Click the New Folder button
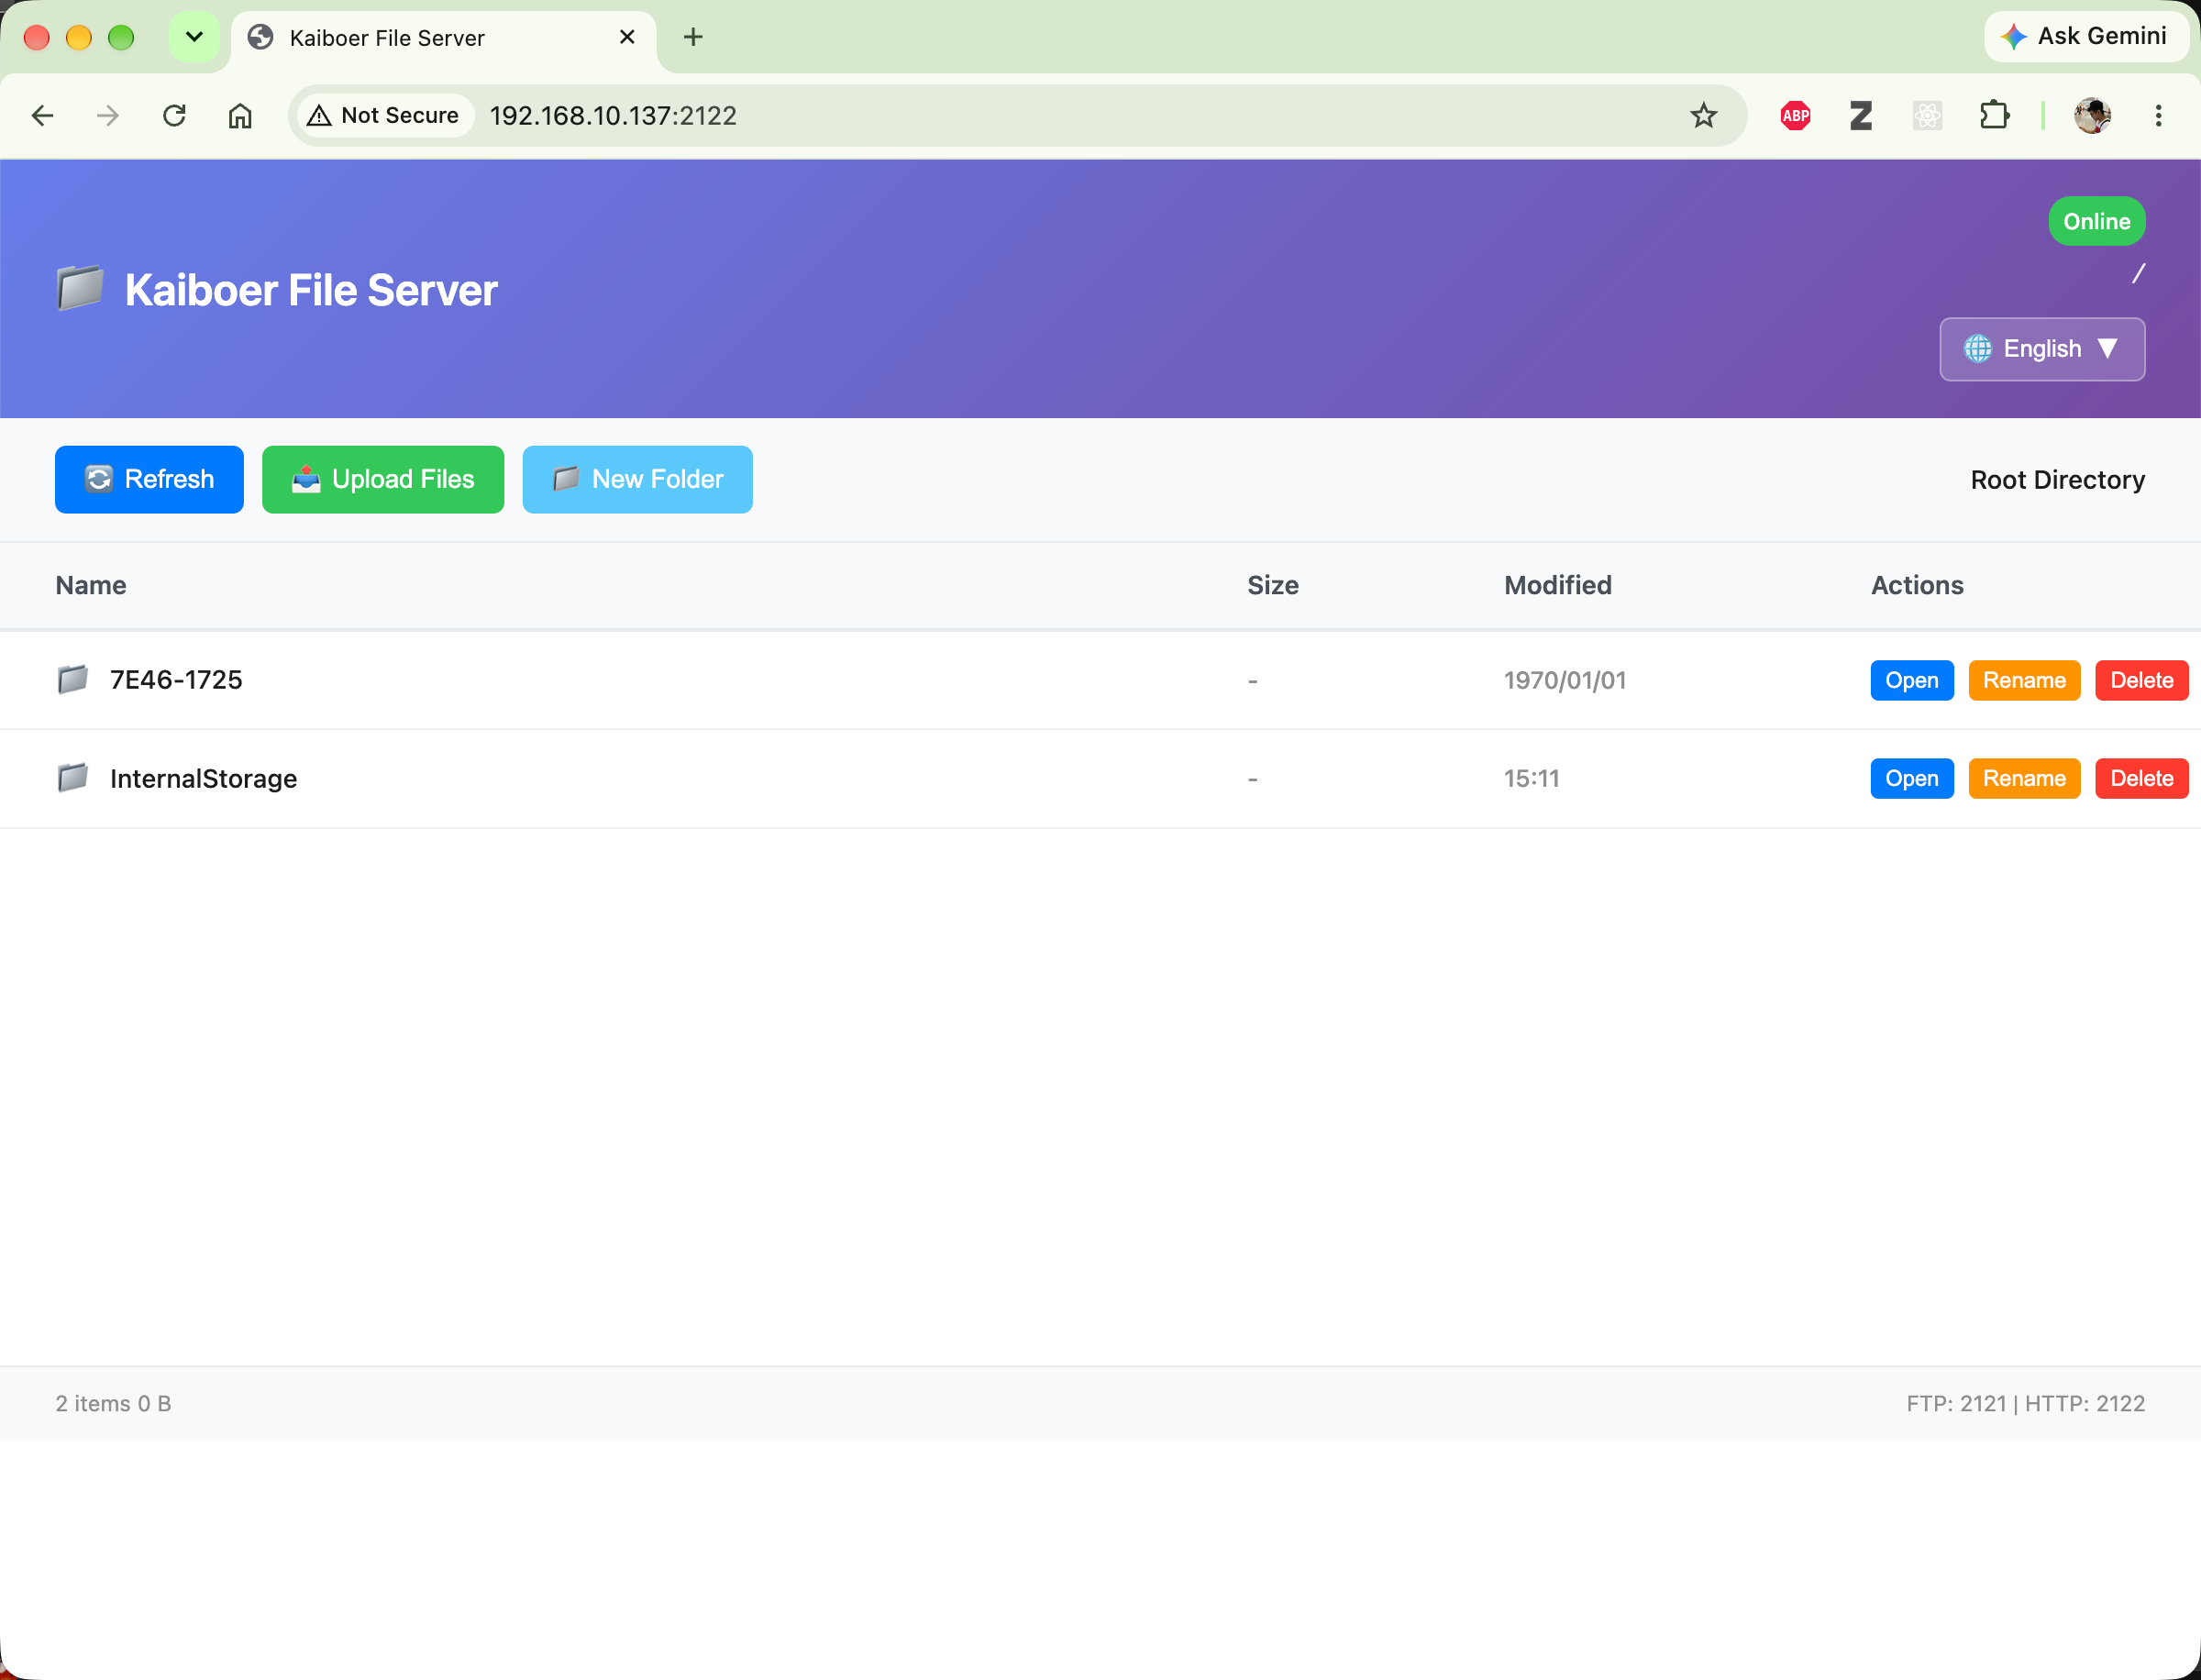The image size is (2201, 1680). pyautogui.click(x=637, y=480)
